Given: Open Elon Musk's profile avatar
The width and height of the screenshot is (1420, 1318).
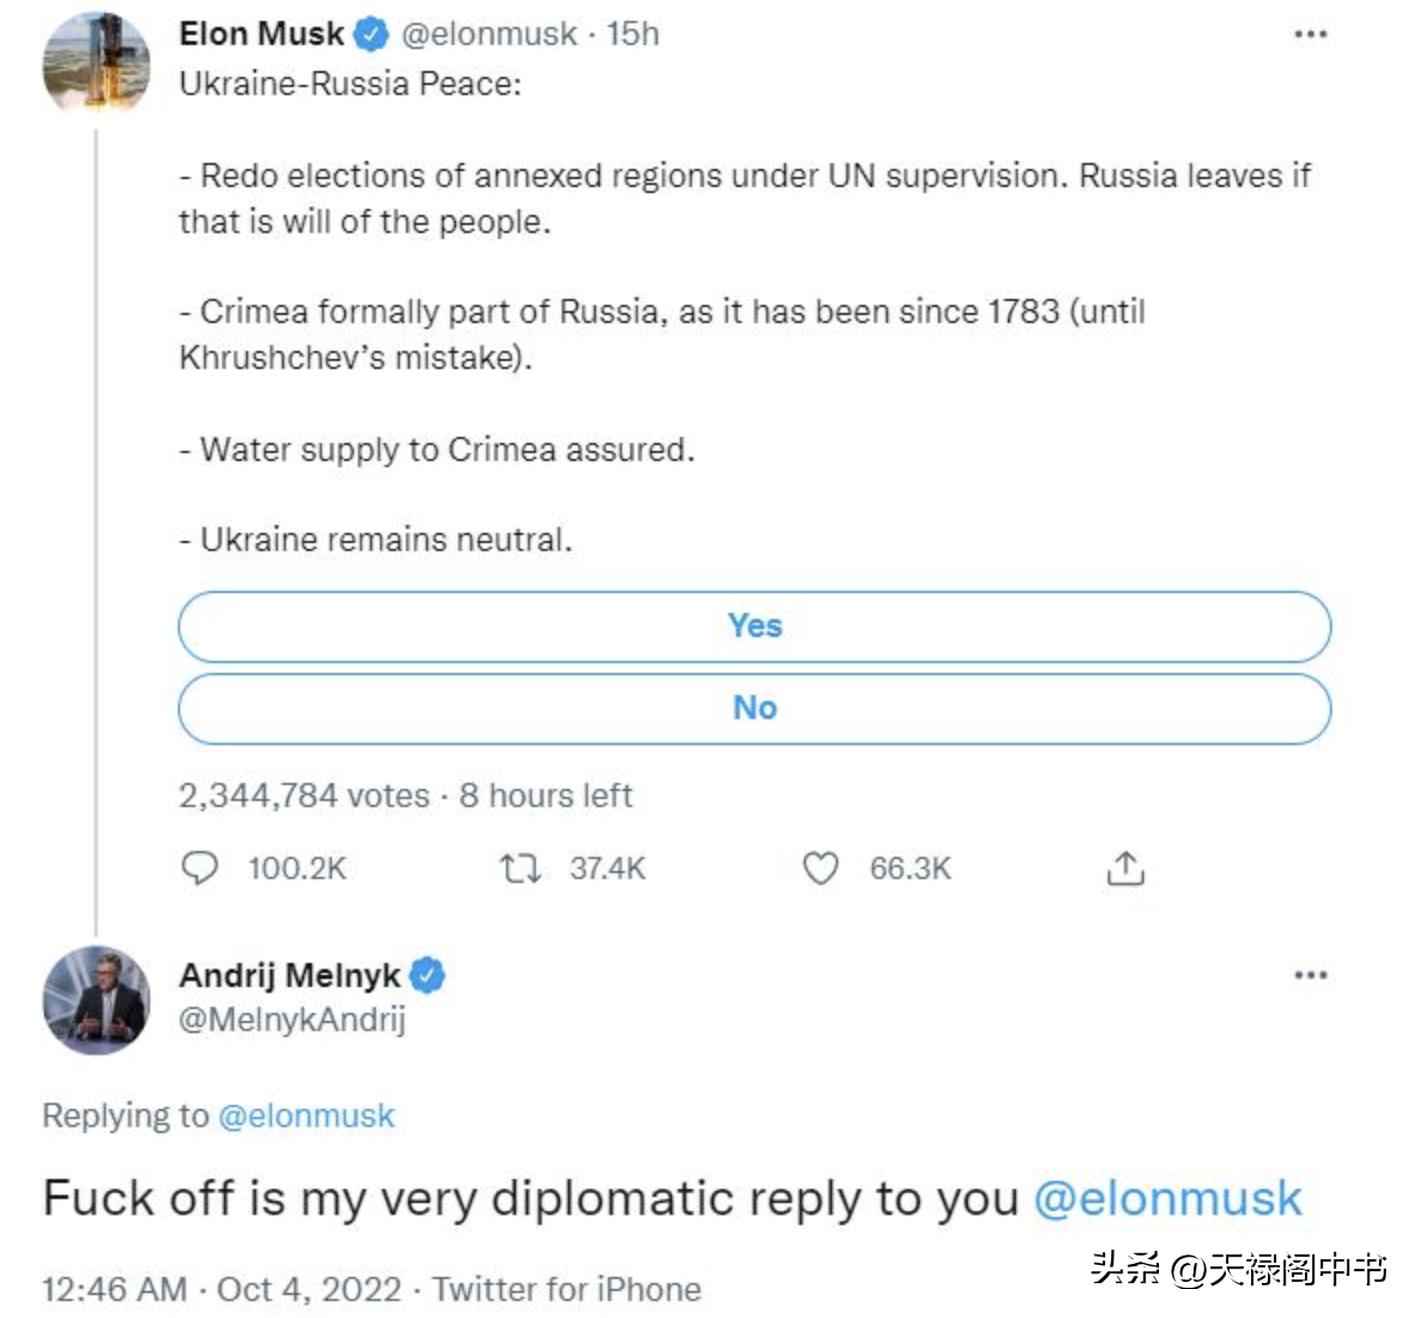Looking at the screenshot, I should click(x=96, y=63).
